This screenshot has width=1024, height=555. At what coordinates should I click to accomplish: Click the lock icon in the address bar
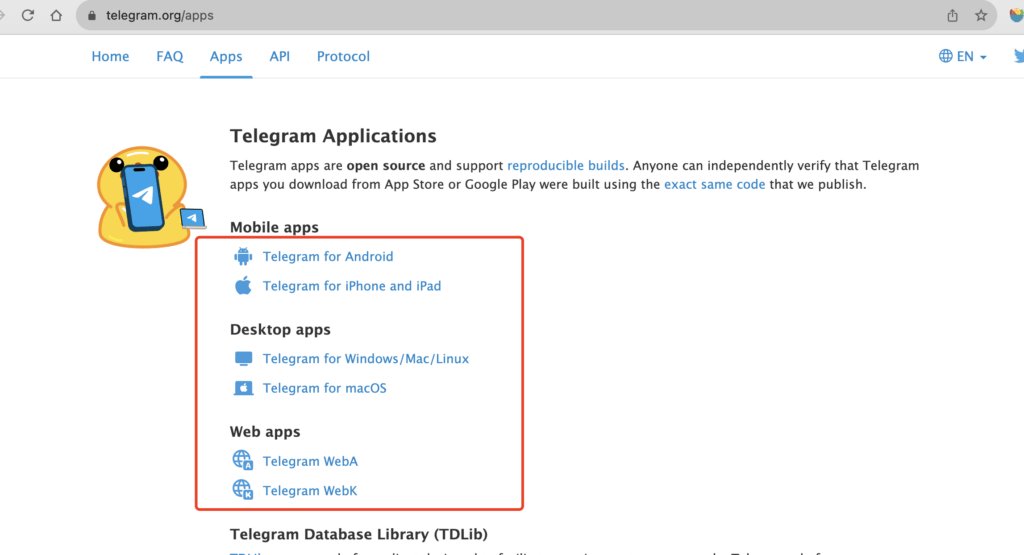click(91, 16)
